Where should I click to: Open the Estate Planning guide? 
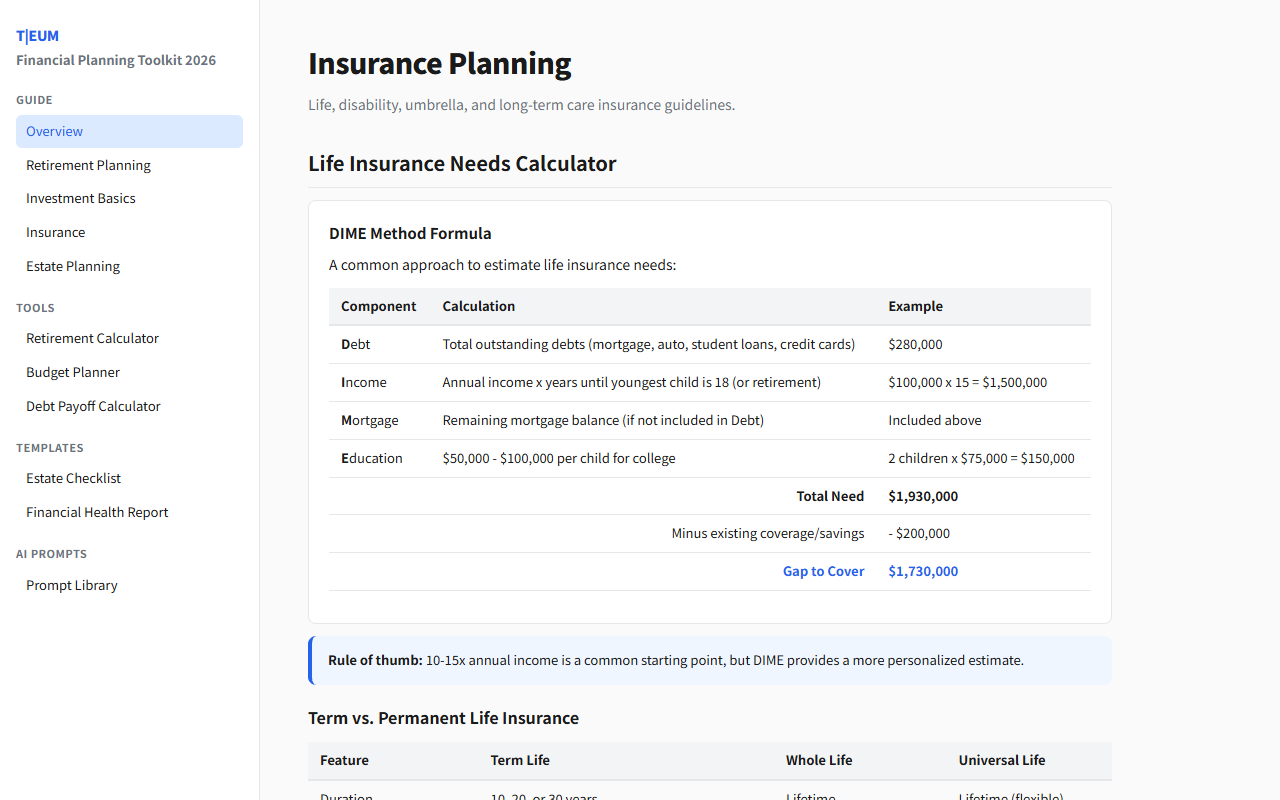click(x=73, y=266)
